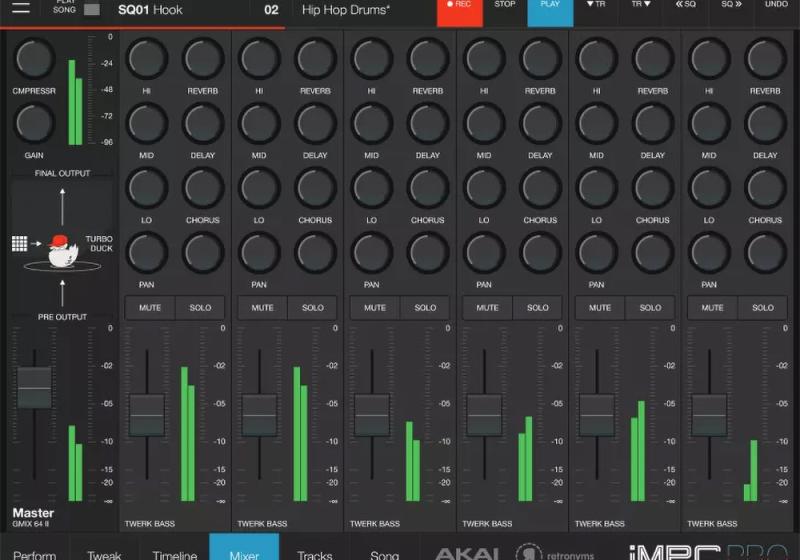
Task: Go to the next track with TR▼
Action: click(641, 12)
